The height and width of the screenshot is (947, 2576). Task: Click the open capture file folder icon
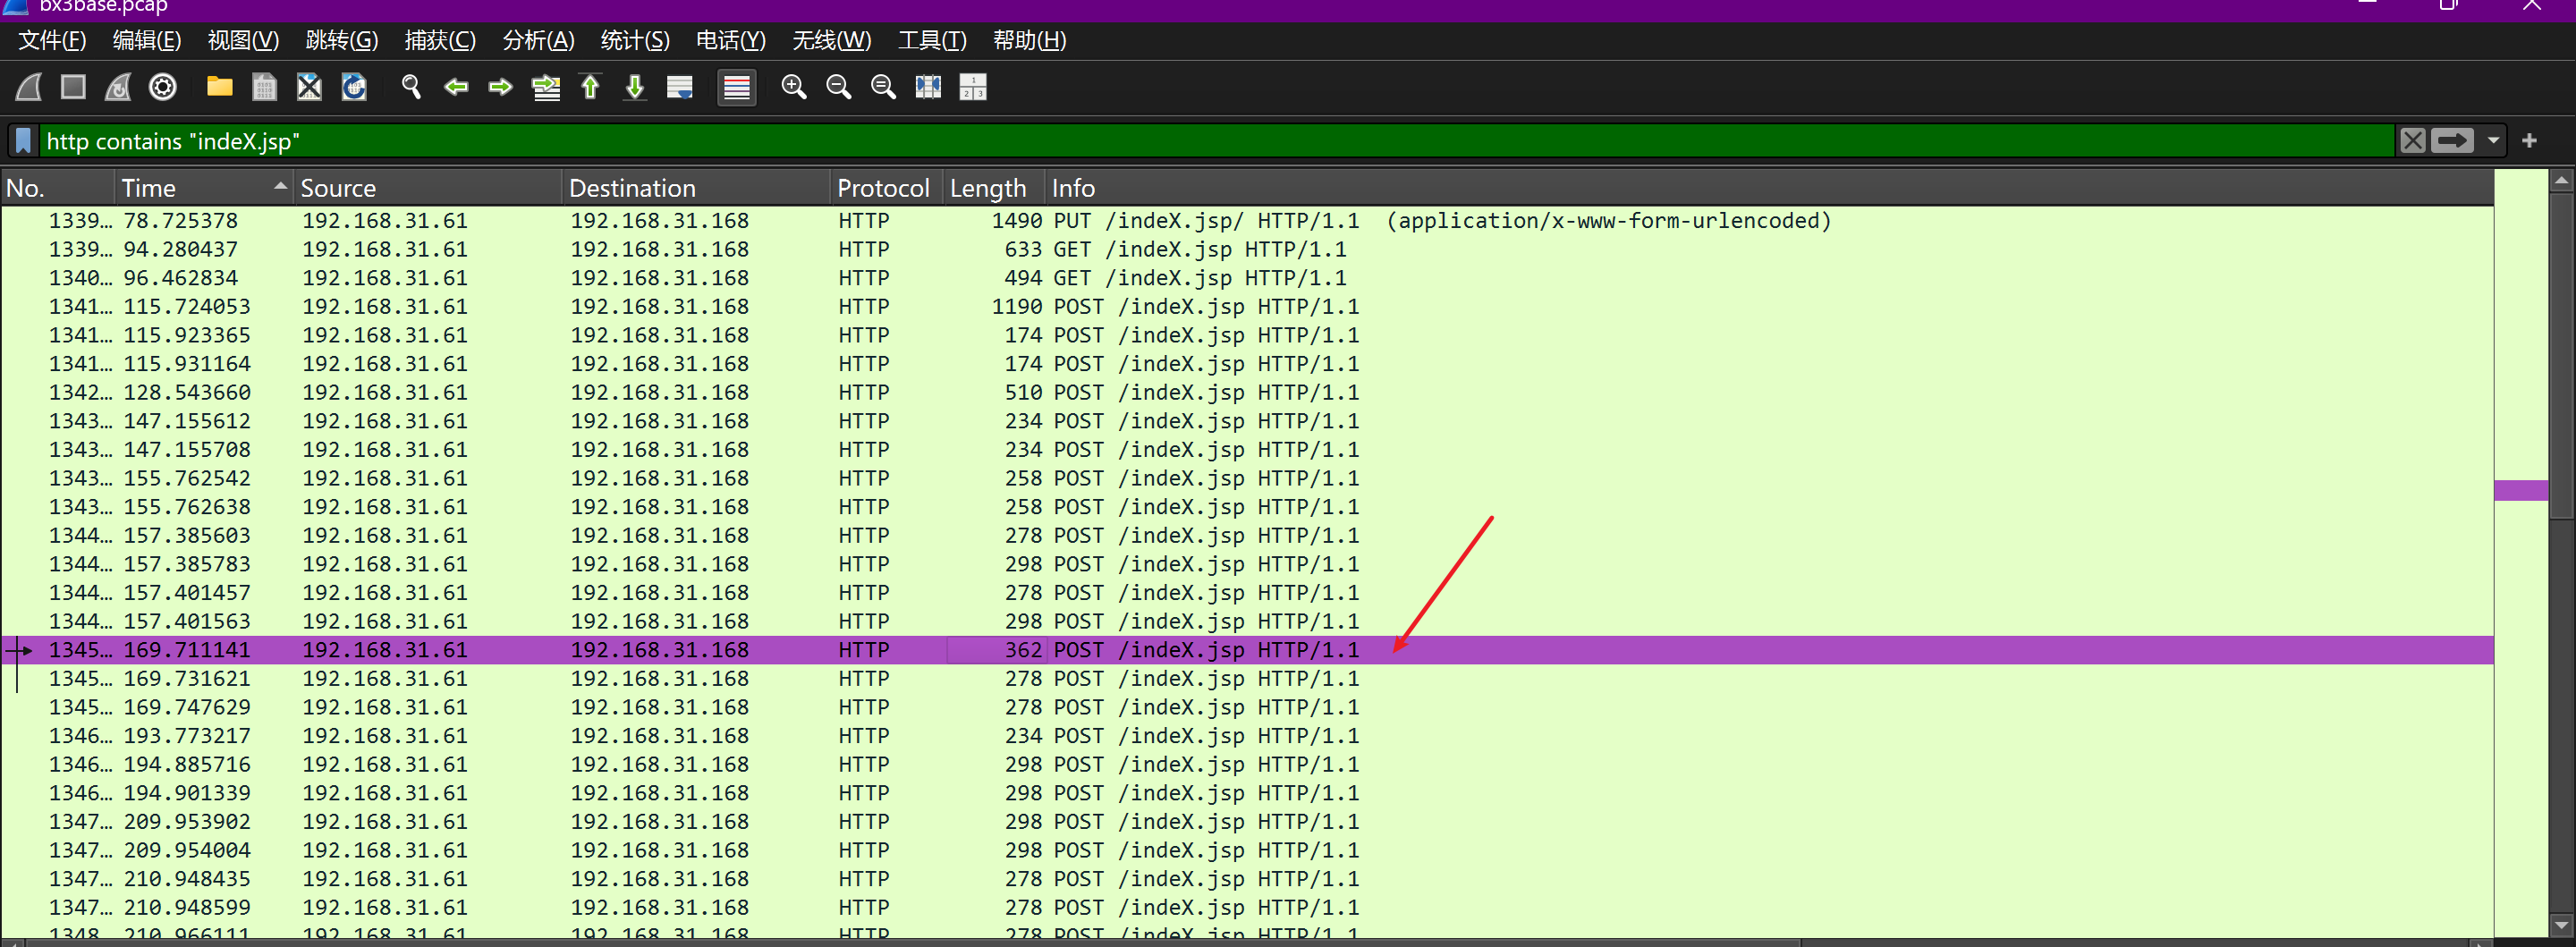[219, 88]
